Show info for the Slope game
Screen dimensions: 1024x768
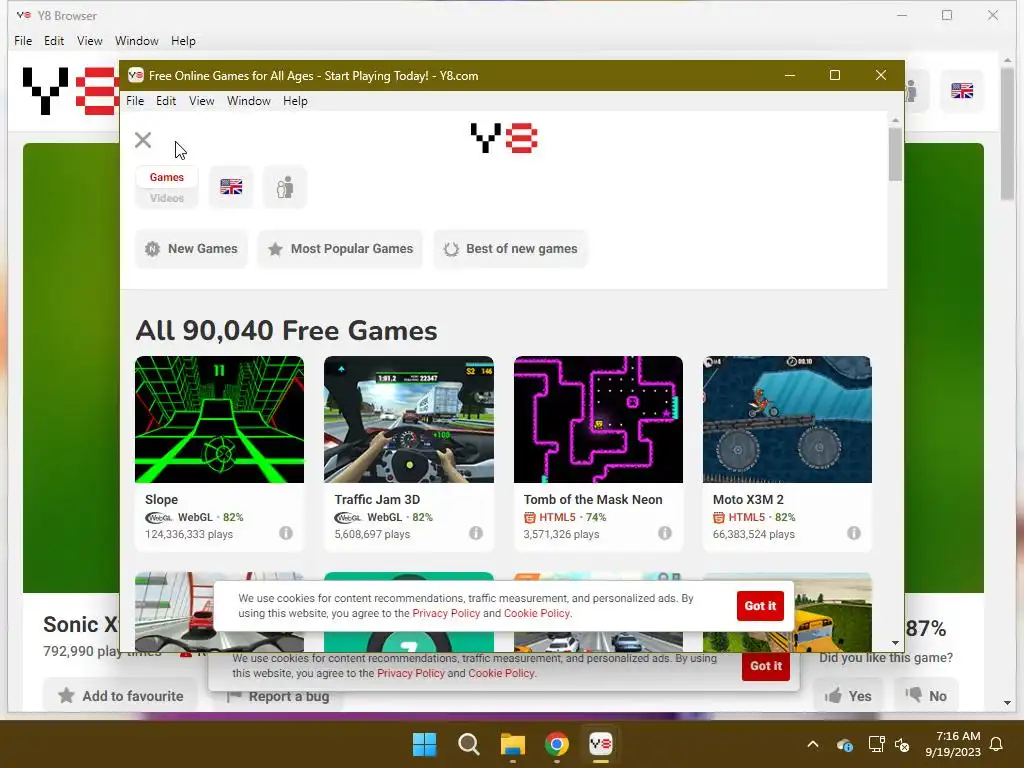pyautogui.click(x=286, y=533)
